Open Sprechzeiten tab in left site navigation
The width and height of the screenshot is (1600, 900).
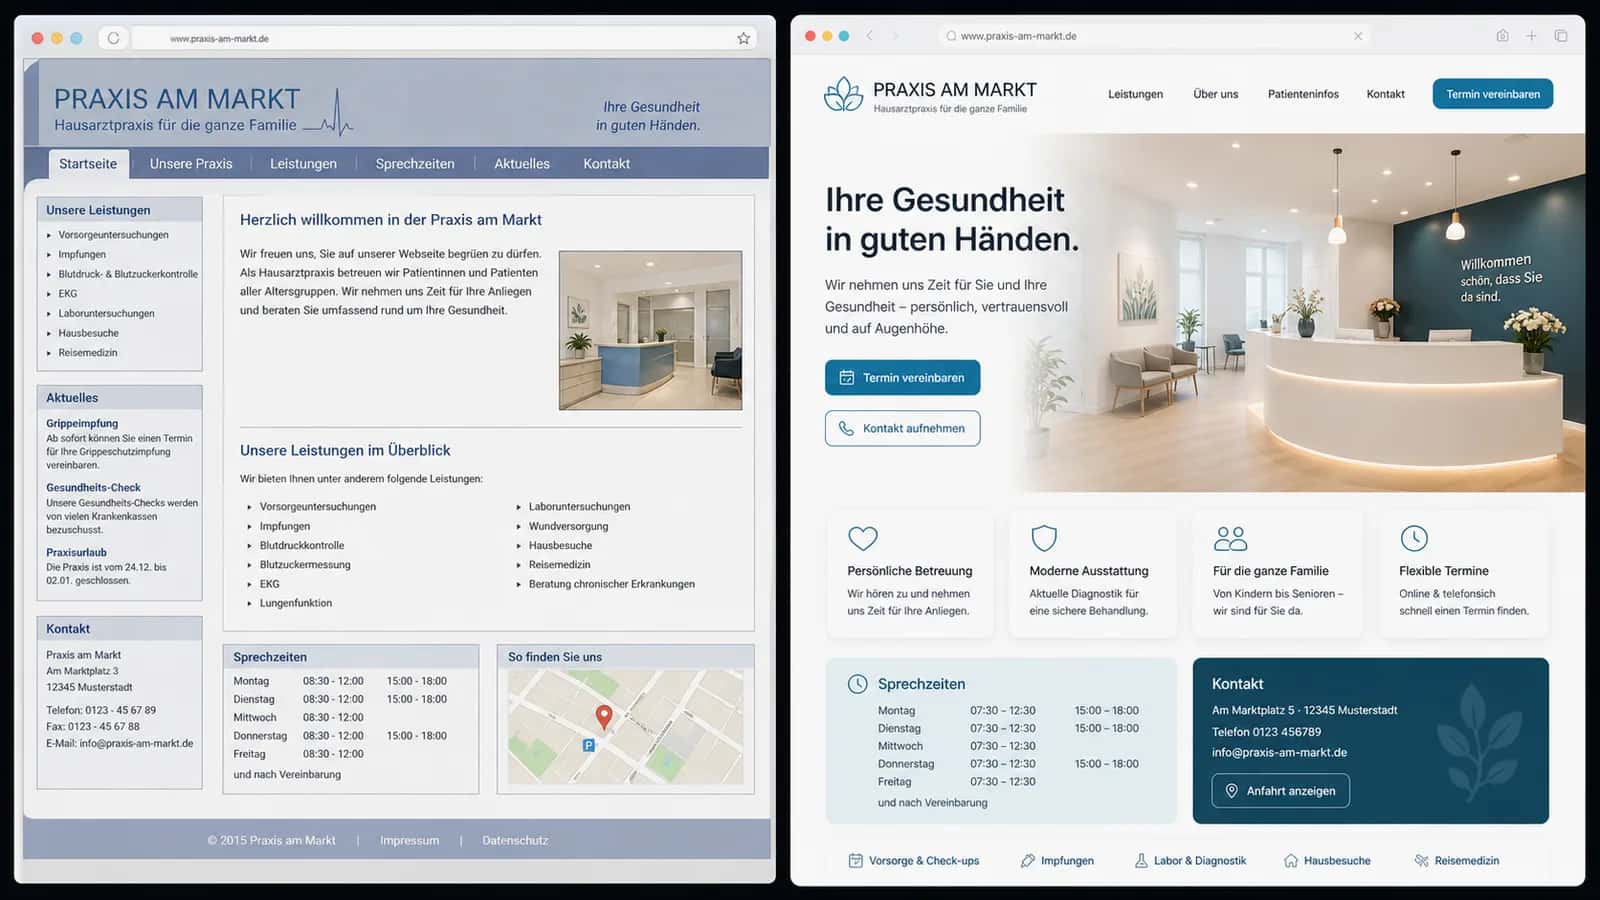415,164
